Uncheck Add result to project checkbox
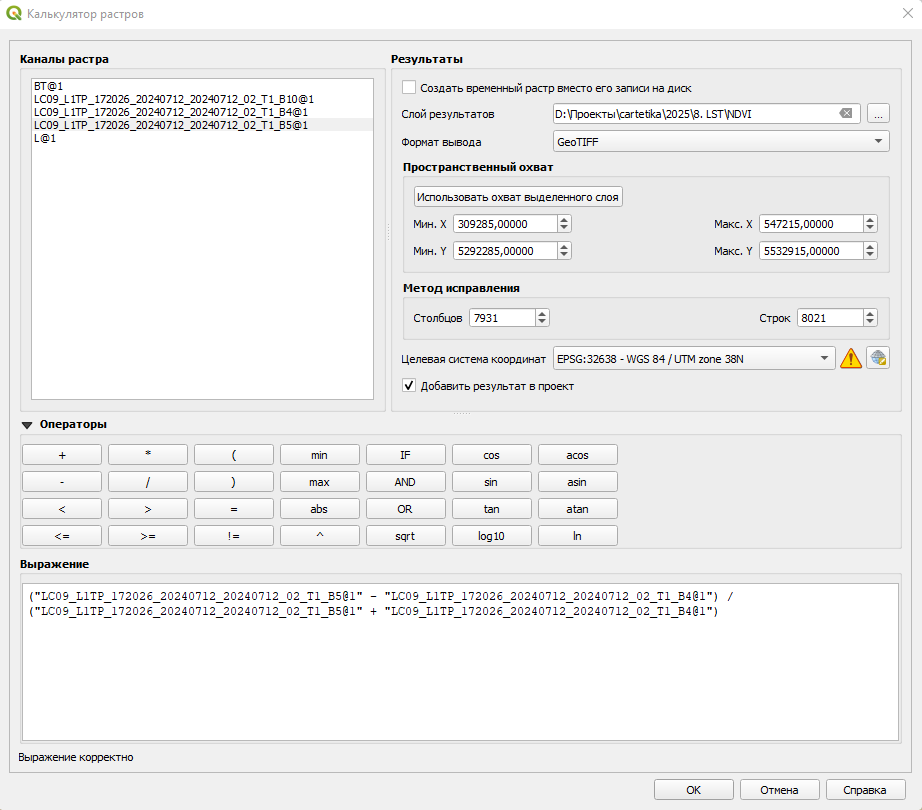This screenshot has height=810, width=922. pos(409,386)
